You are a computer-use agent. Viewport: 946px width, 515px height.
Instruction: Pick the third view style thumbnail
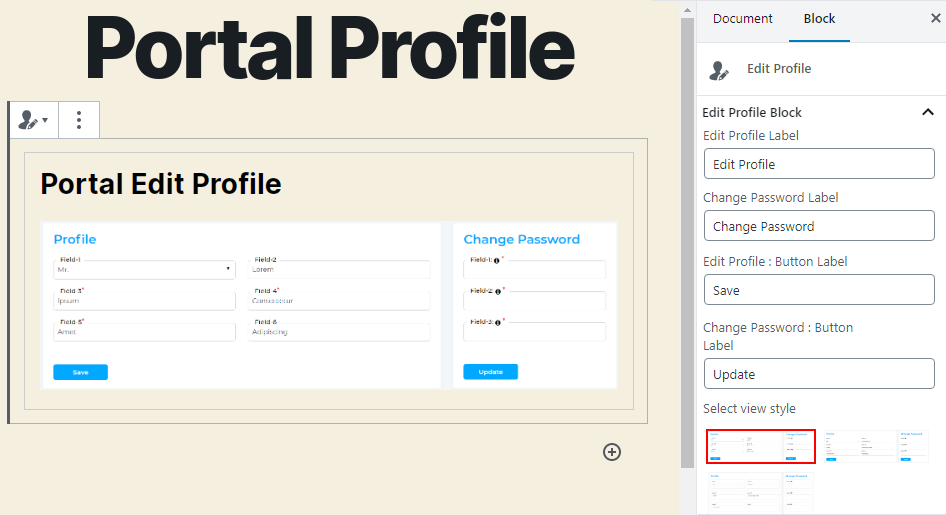click(x=761, y=492)
